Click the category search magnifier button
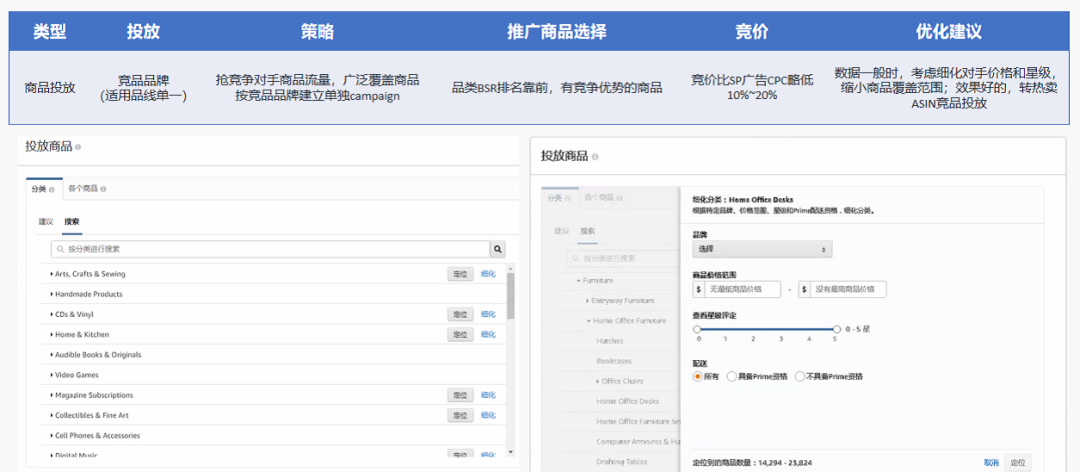Viewport: 1080px width, 472px height. [x=497, y=249]
